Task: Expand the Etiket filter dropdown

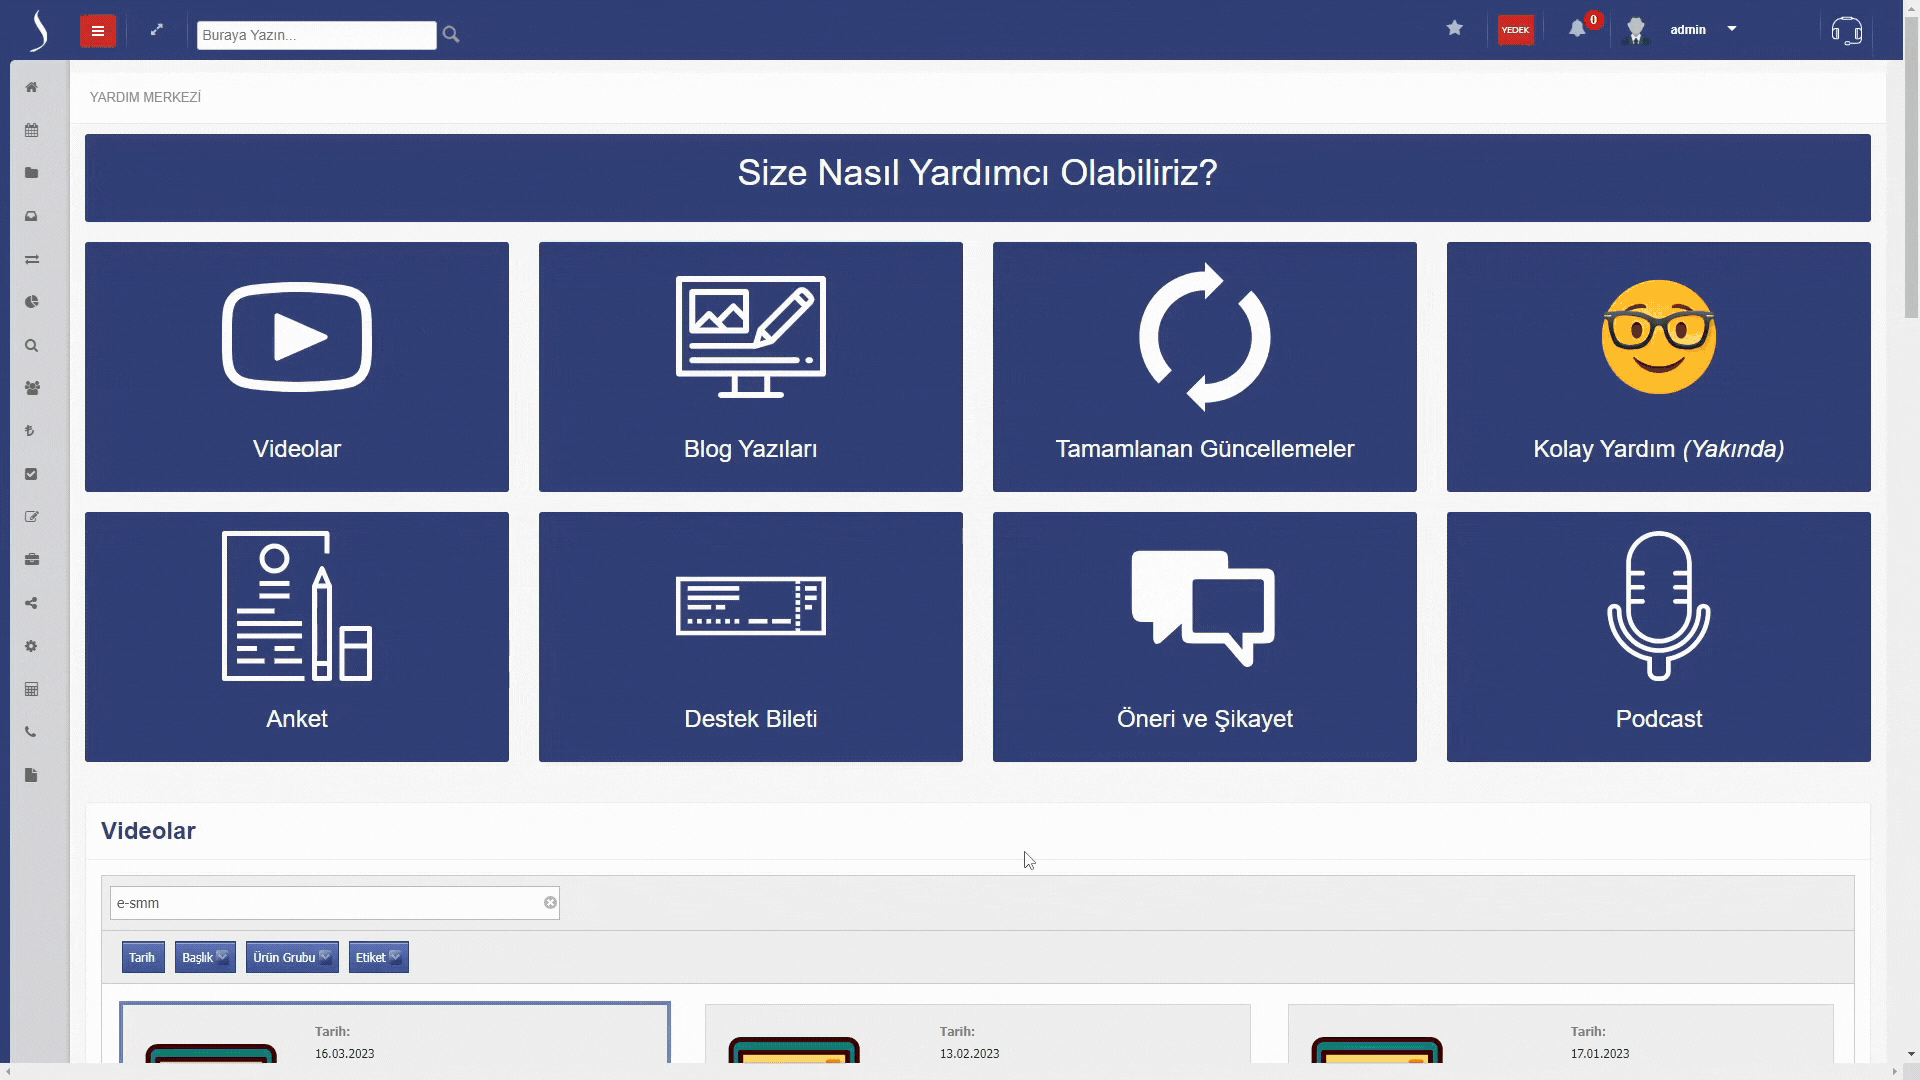Action: [x=378, y=957]
